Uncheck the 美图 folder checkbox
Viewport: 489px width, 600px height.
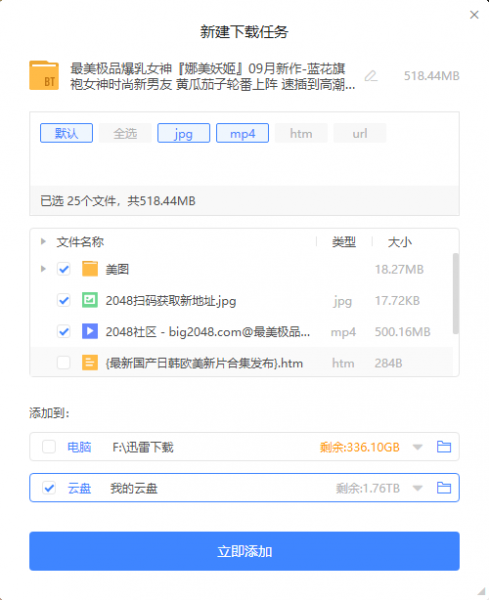click(64, 269)
